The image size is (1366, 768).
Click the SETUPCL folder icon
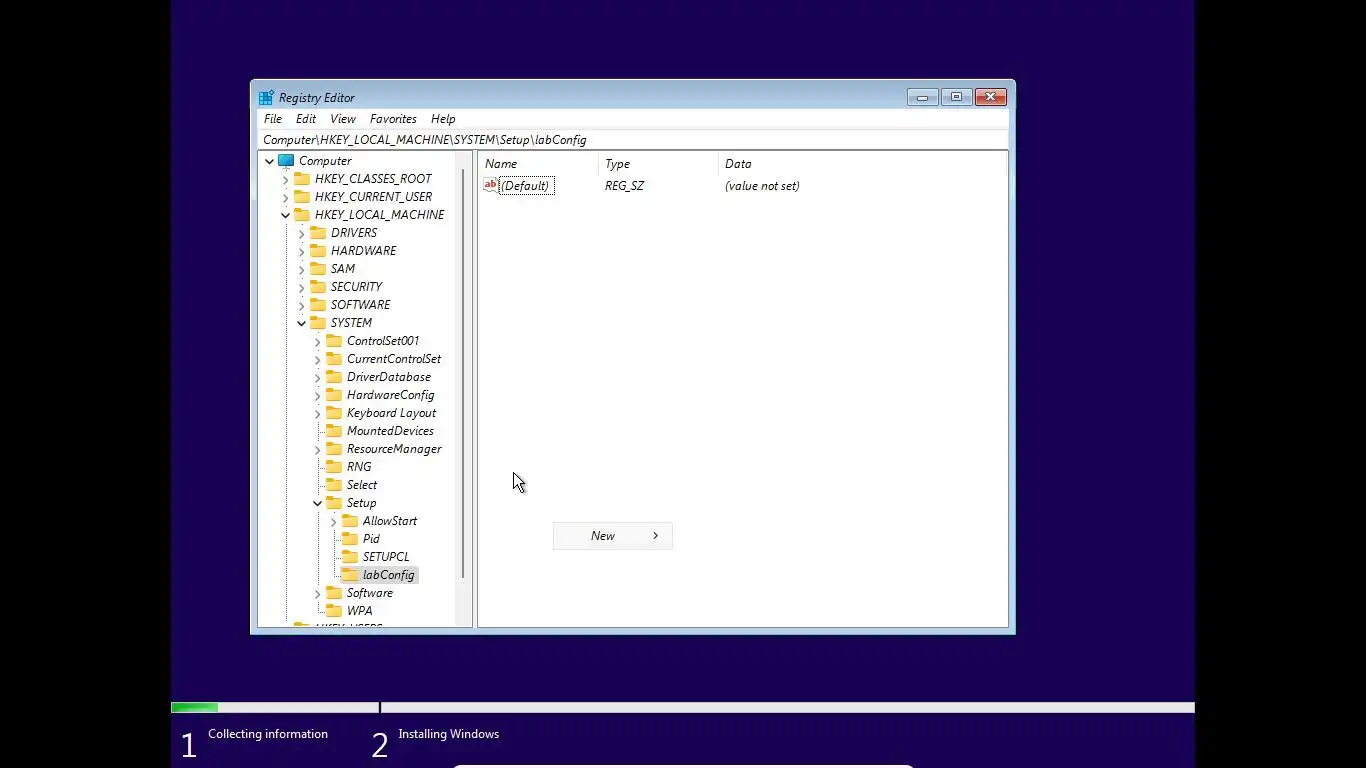(x=350, y=557)
